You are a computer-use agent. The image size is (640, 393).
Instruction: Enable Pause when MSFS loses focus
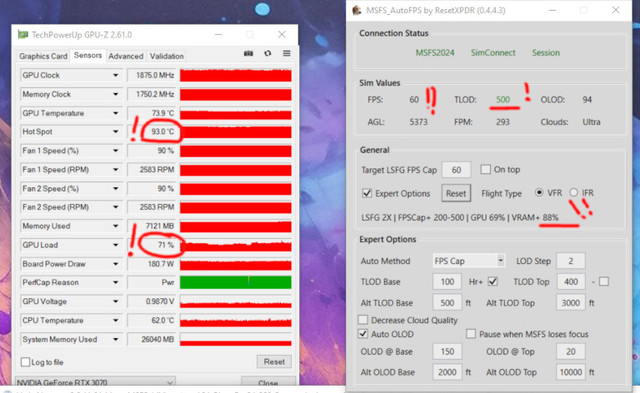click(471, 334)
